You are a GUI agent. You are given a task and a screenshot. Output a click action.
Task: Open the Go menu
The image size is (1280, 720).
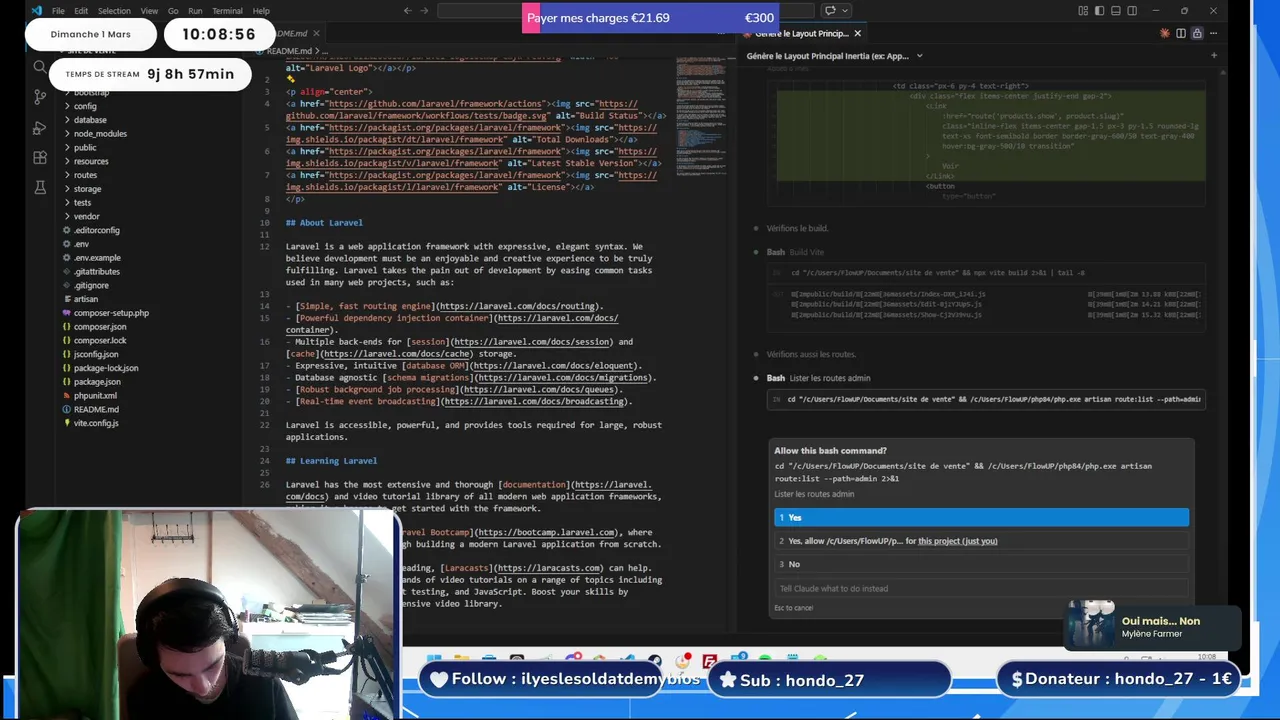[174, 10]
